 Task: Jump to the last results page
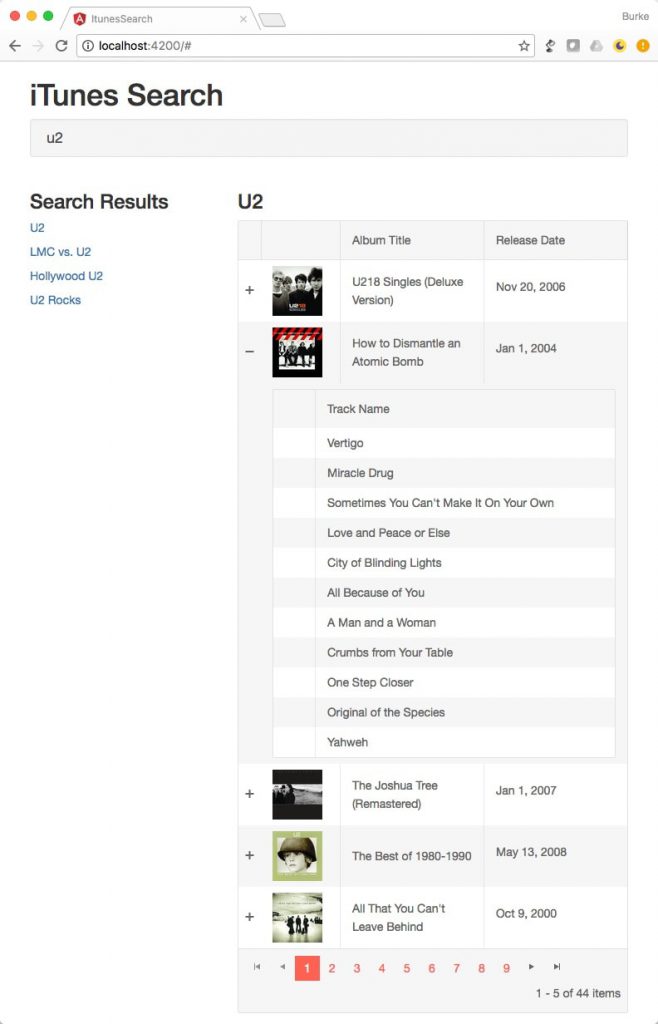[x=556, y=967]
